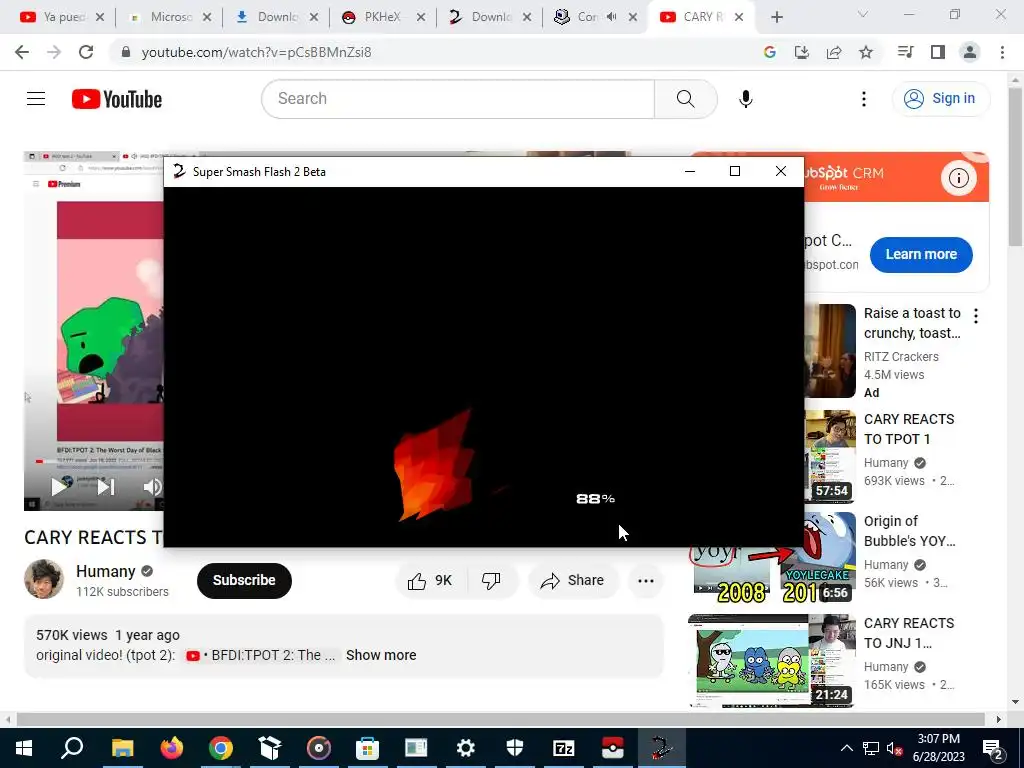Focus the YouTube search field
This screenshot has height=768, width=1024.
(458, 99)
